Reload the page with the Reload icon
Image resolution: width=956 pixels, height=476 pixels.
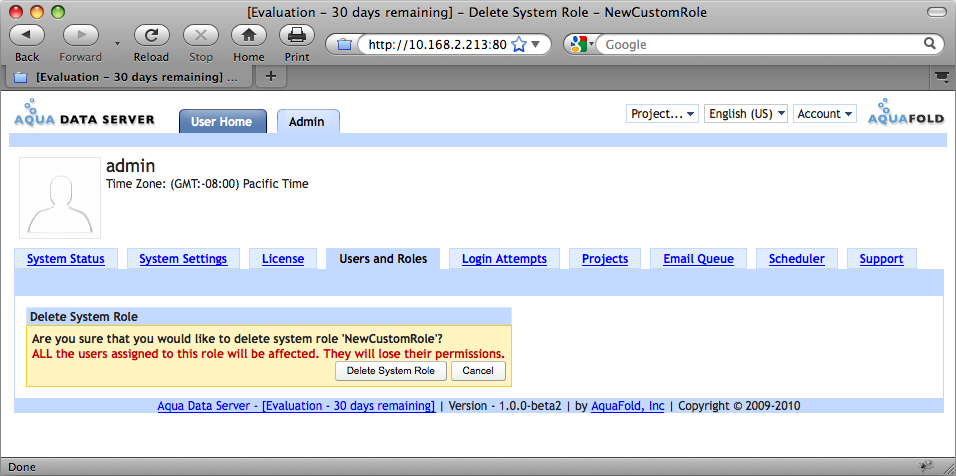[x=151, y=35]
